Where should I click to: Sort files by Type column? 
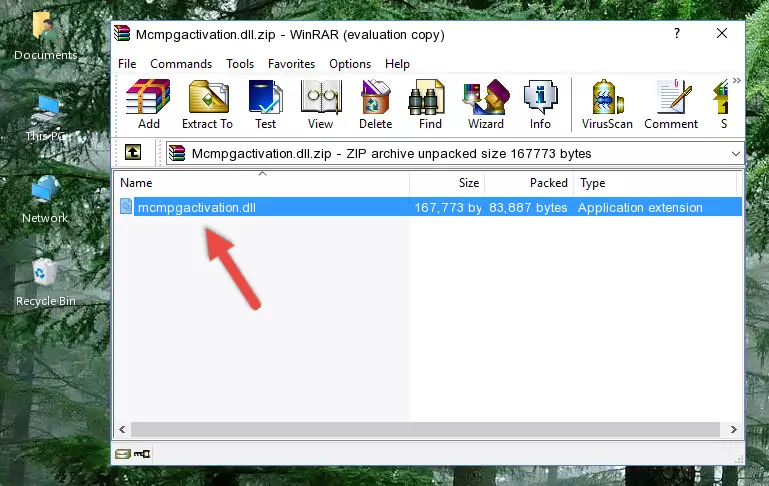[x=655, y=182]
